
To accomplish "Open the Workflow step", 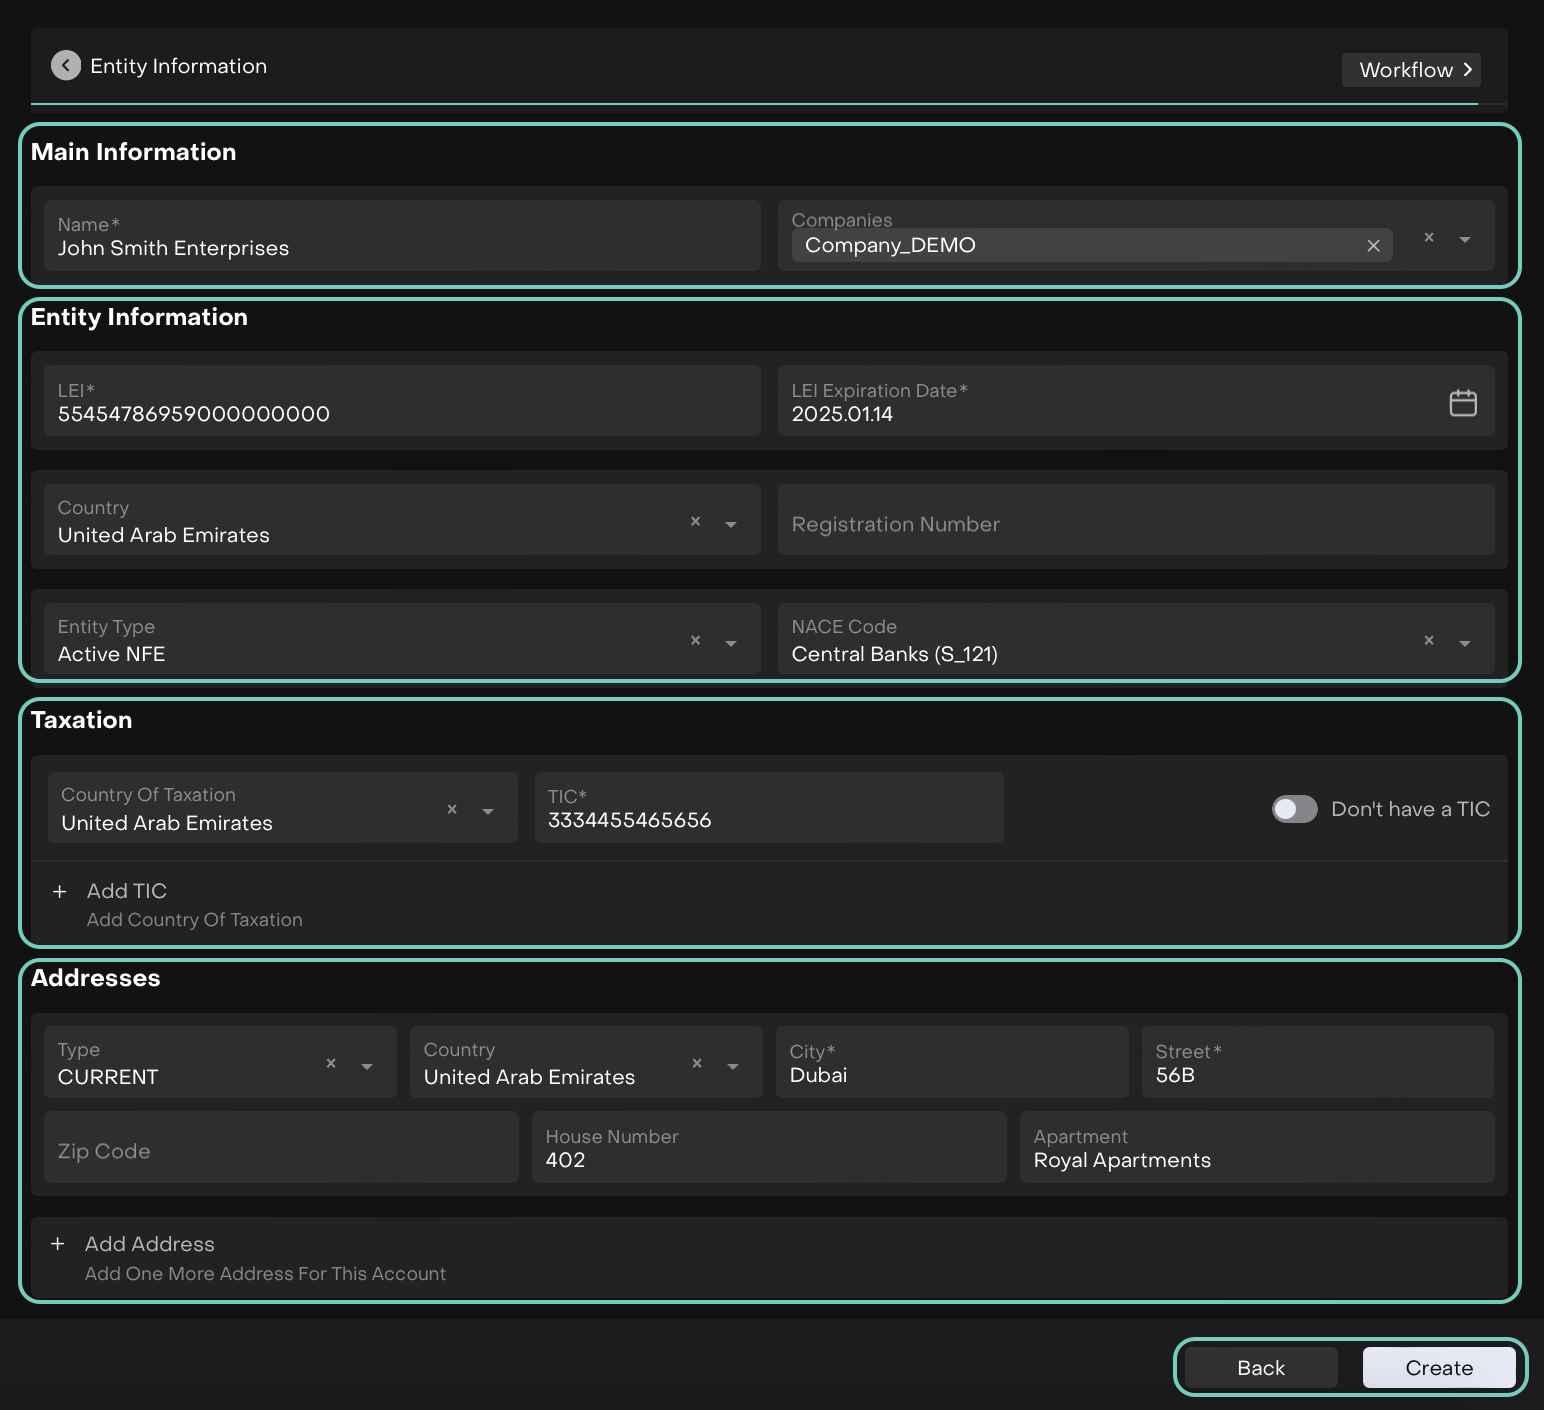I will pos(1411,70).
